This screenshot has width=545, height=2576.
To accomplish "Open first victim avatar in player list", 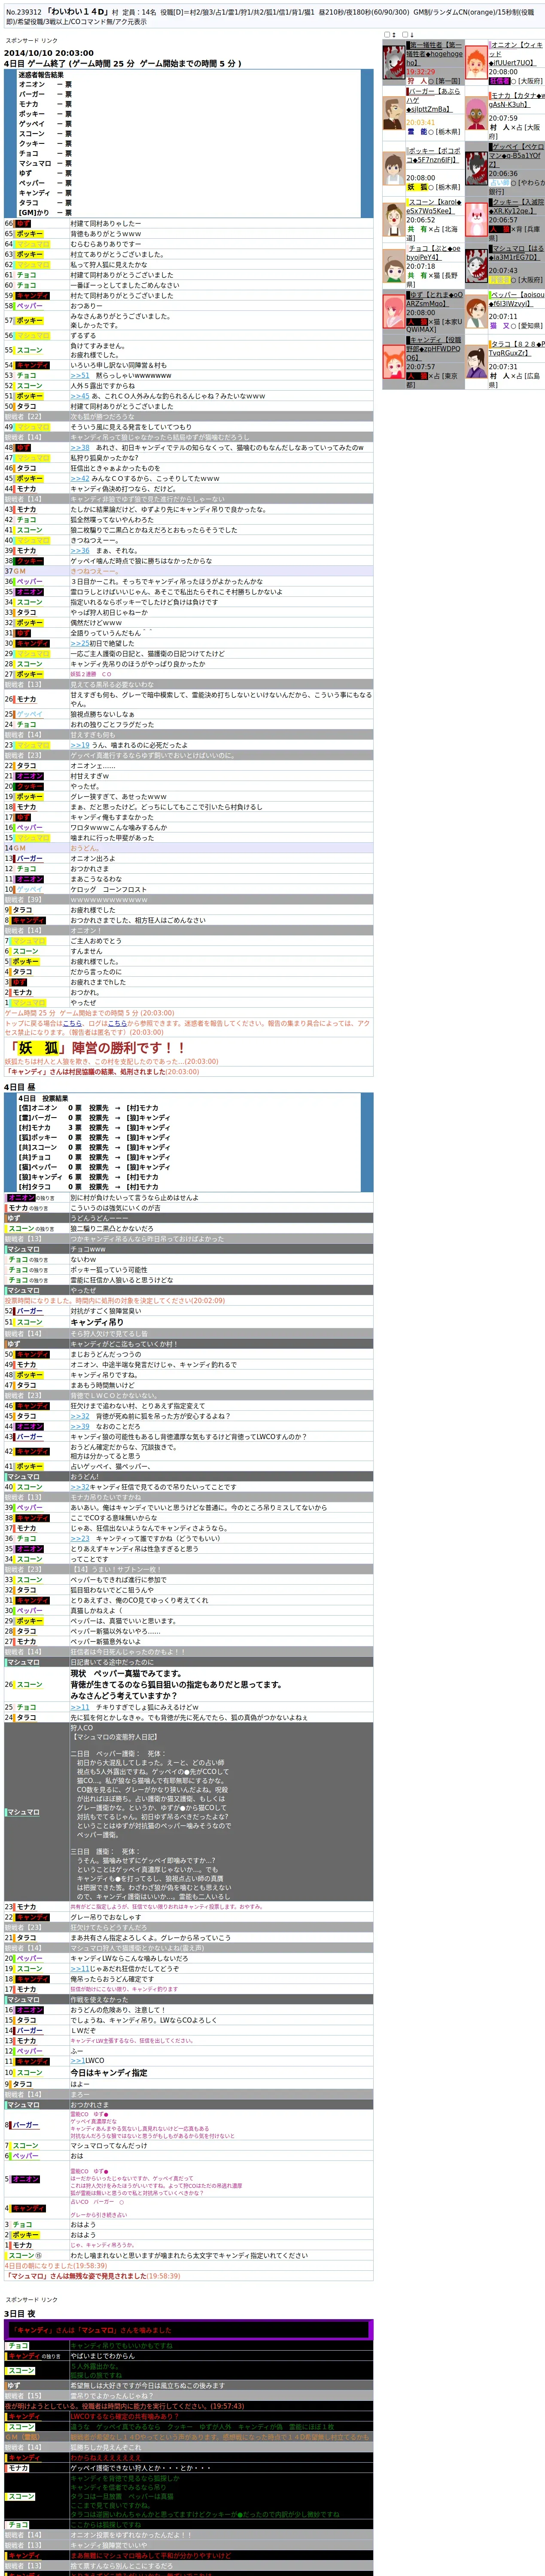I will (x=393, y=63).
